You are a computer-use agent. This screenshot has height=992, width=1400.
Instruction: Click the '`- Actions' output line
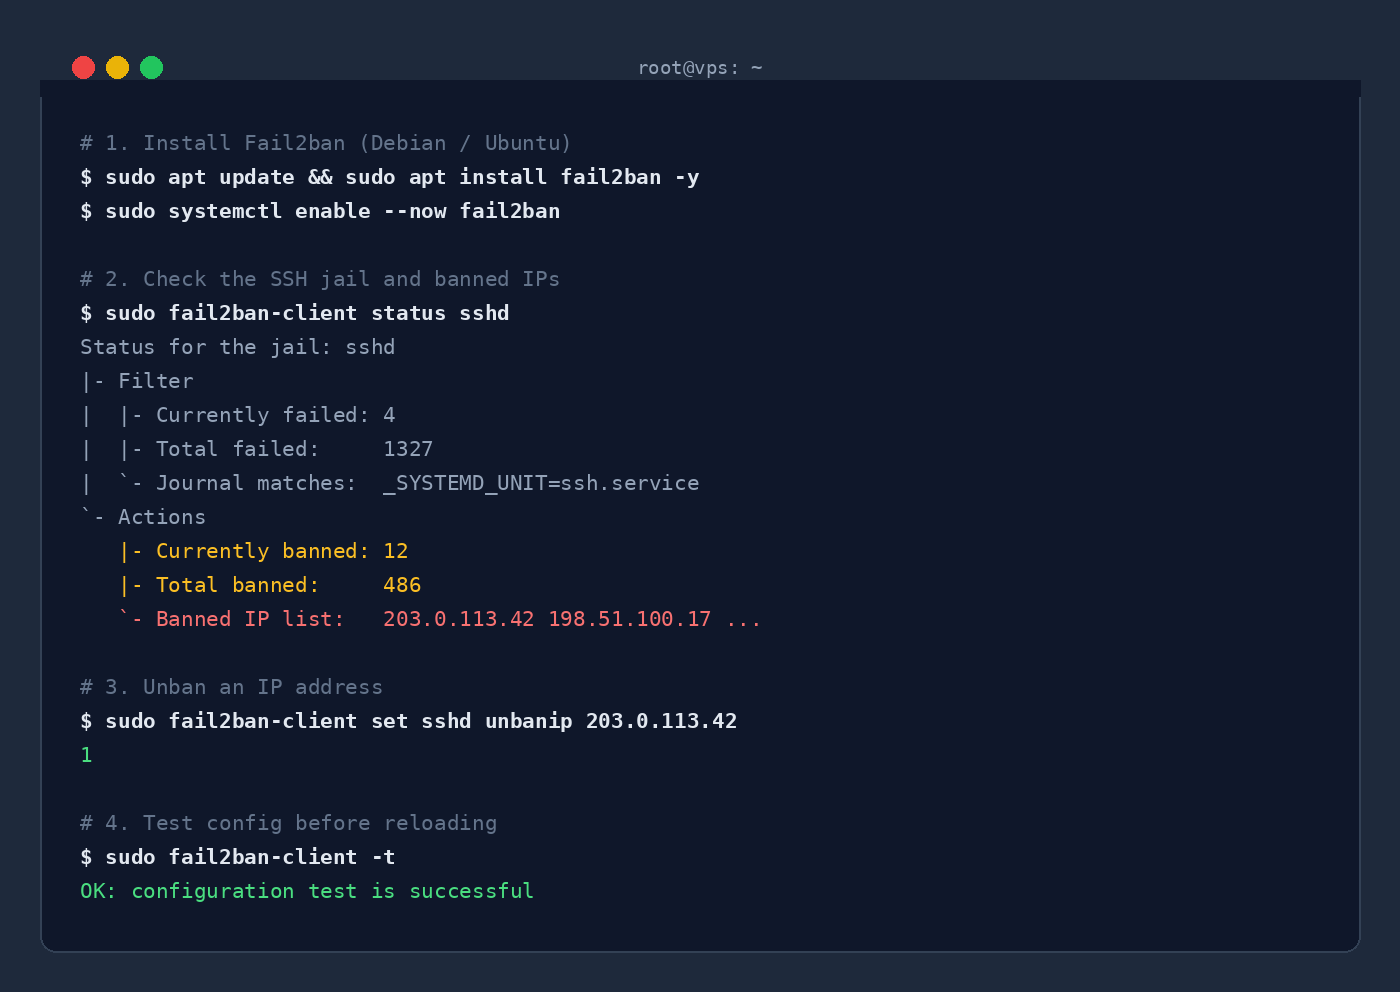click(x=143, y=517)
